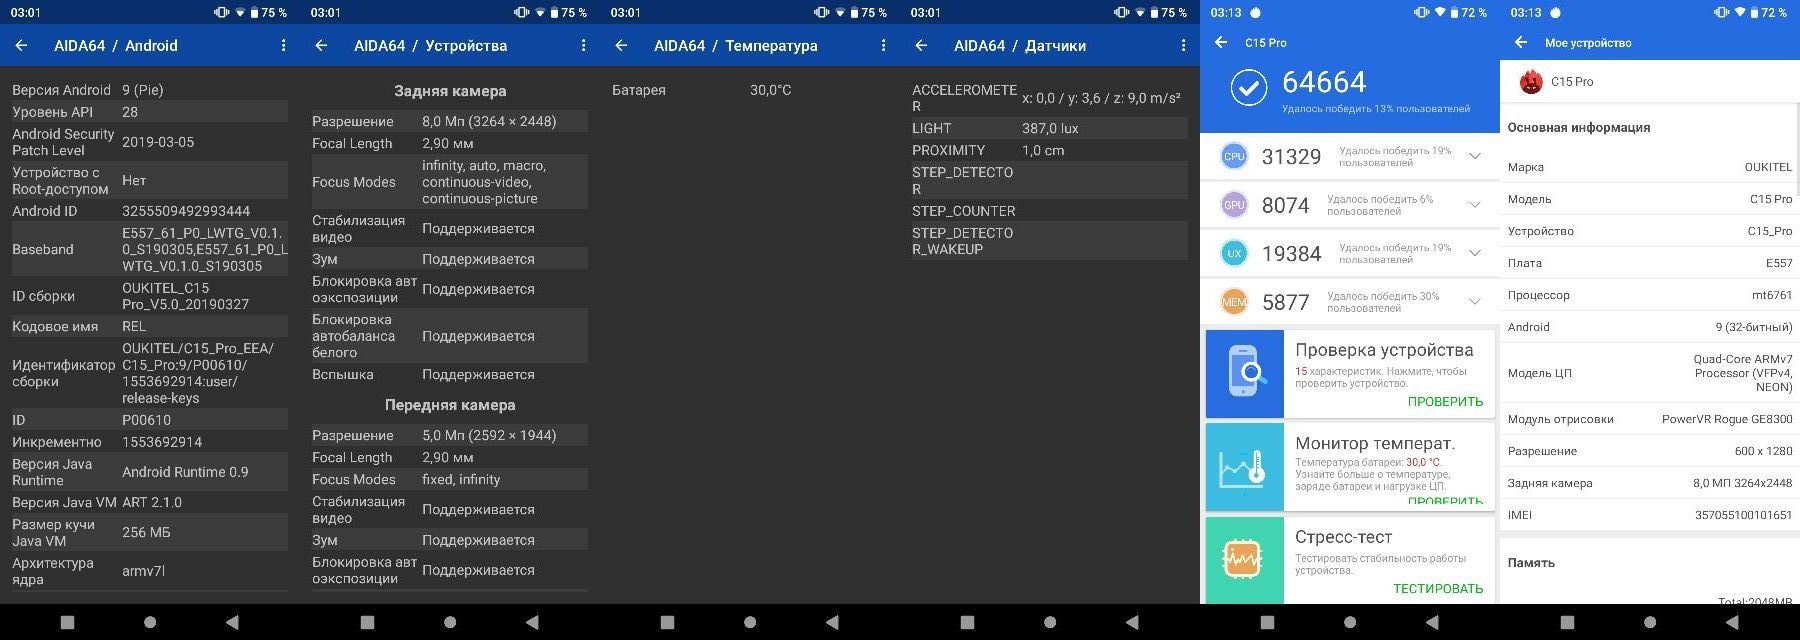1800x640 pixels.
Task: Expand UX score 19384 details
Action: [x=1475, y=253]
